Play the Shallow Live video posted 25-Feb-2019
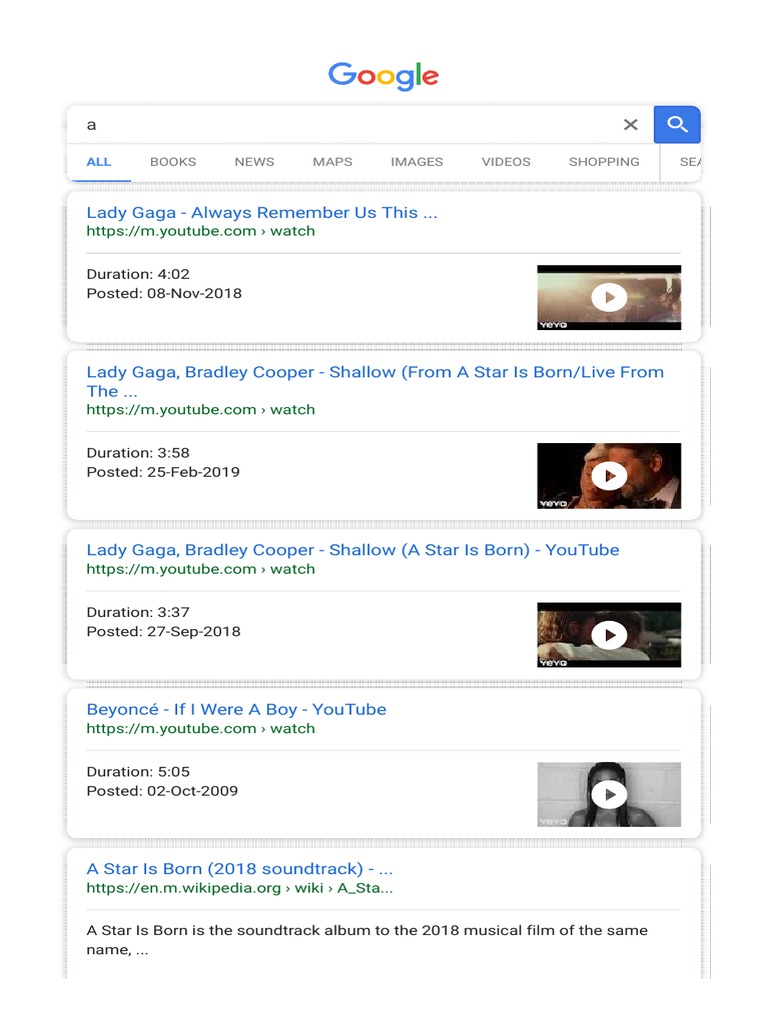The width and height of the screenshot is (768, 1024). 609,475
